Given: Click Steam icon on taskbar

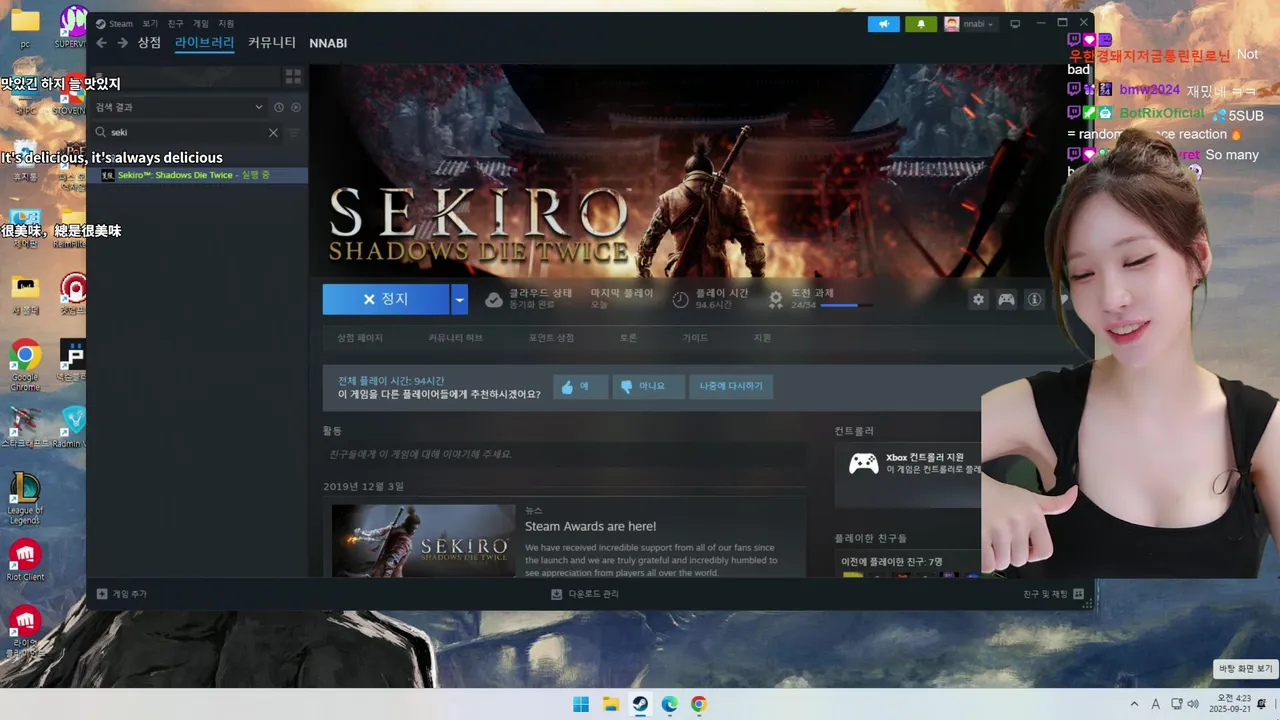Looking at the screenshot, I should point(640,704).
